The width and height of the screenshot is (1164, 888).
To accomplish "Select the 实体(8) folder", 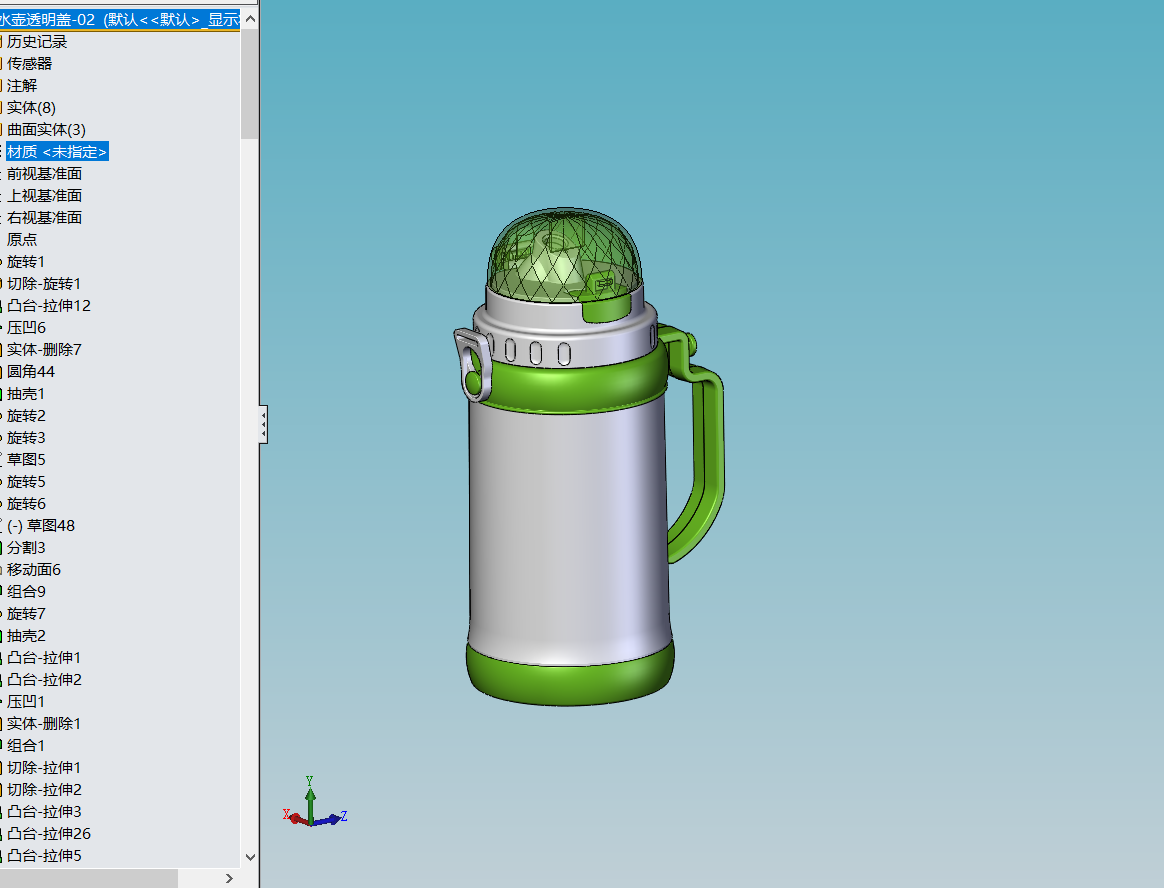I will click(x=31, y=108).
